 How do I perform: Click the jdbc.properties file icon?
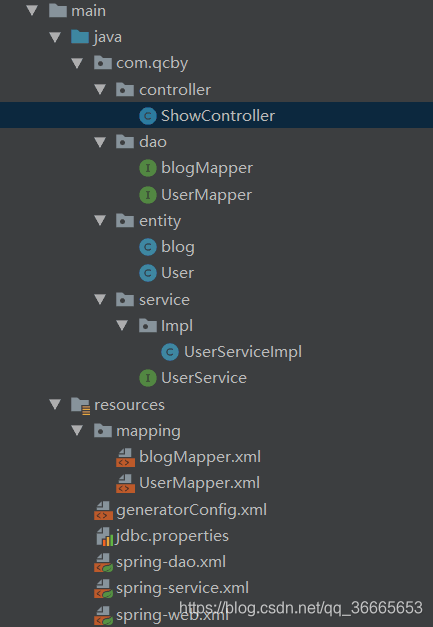pyautogui.click(x=105, y=537)
